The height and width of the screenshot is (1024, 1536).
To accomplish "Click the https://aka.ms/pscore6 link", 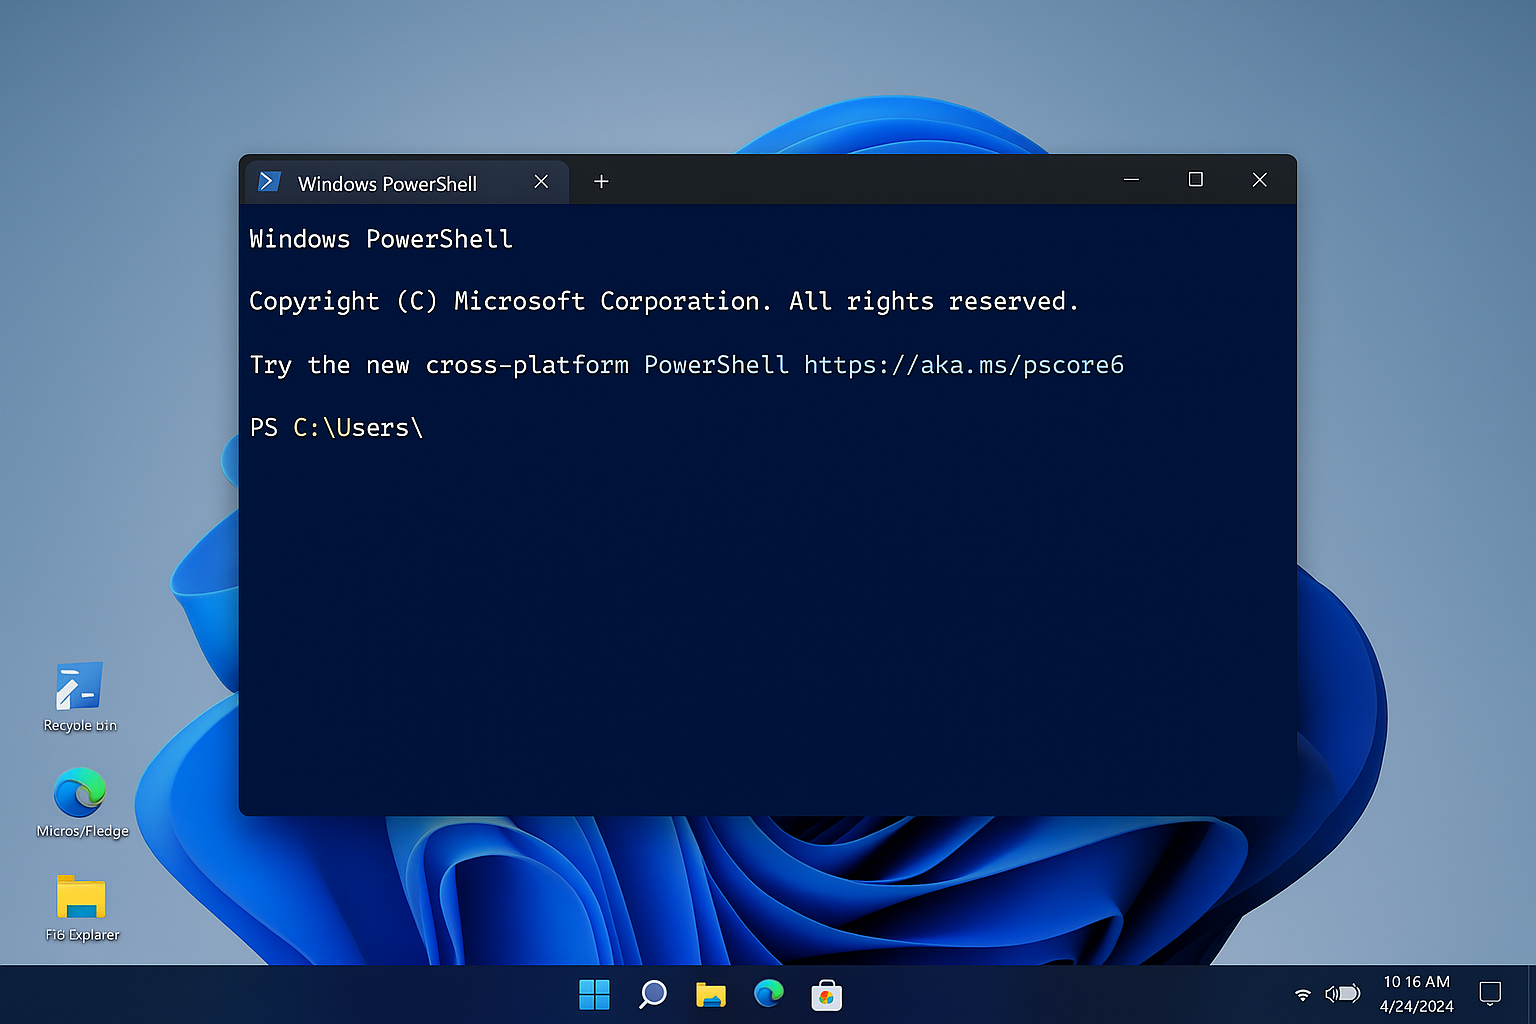I will point(964,365).
